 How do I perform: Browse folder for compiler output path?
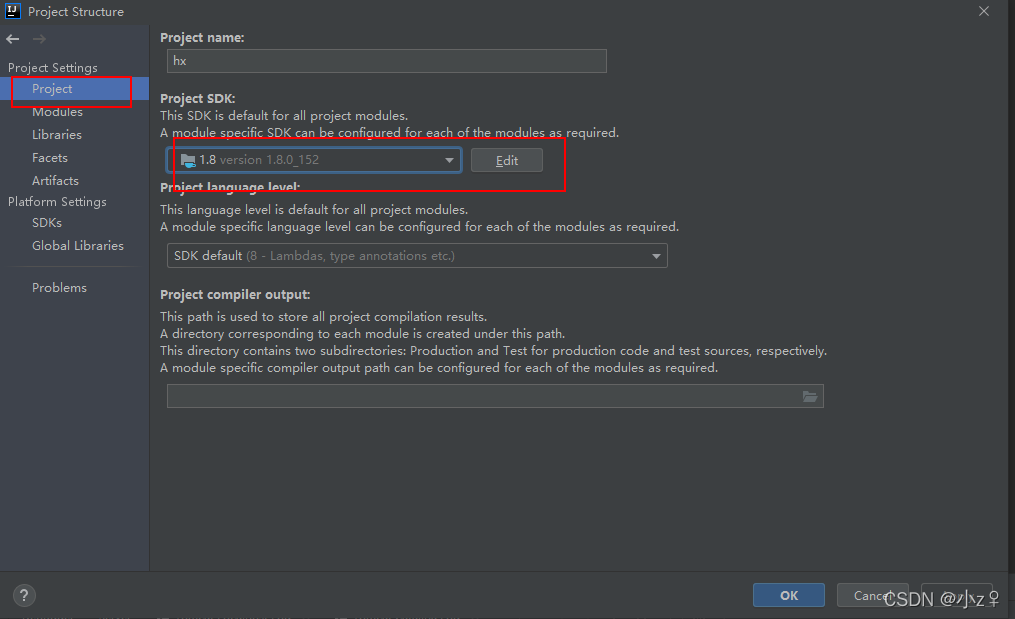click(809, 396)
